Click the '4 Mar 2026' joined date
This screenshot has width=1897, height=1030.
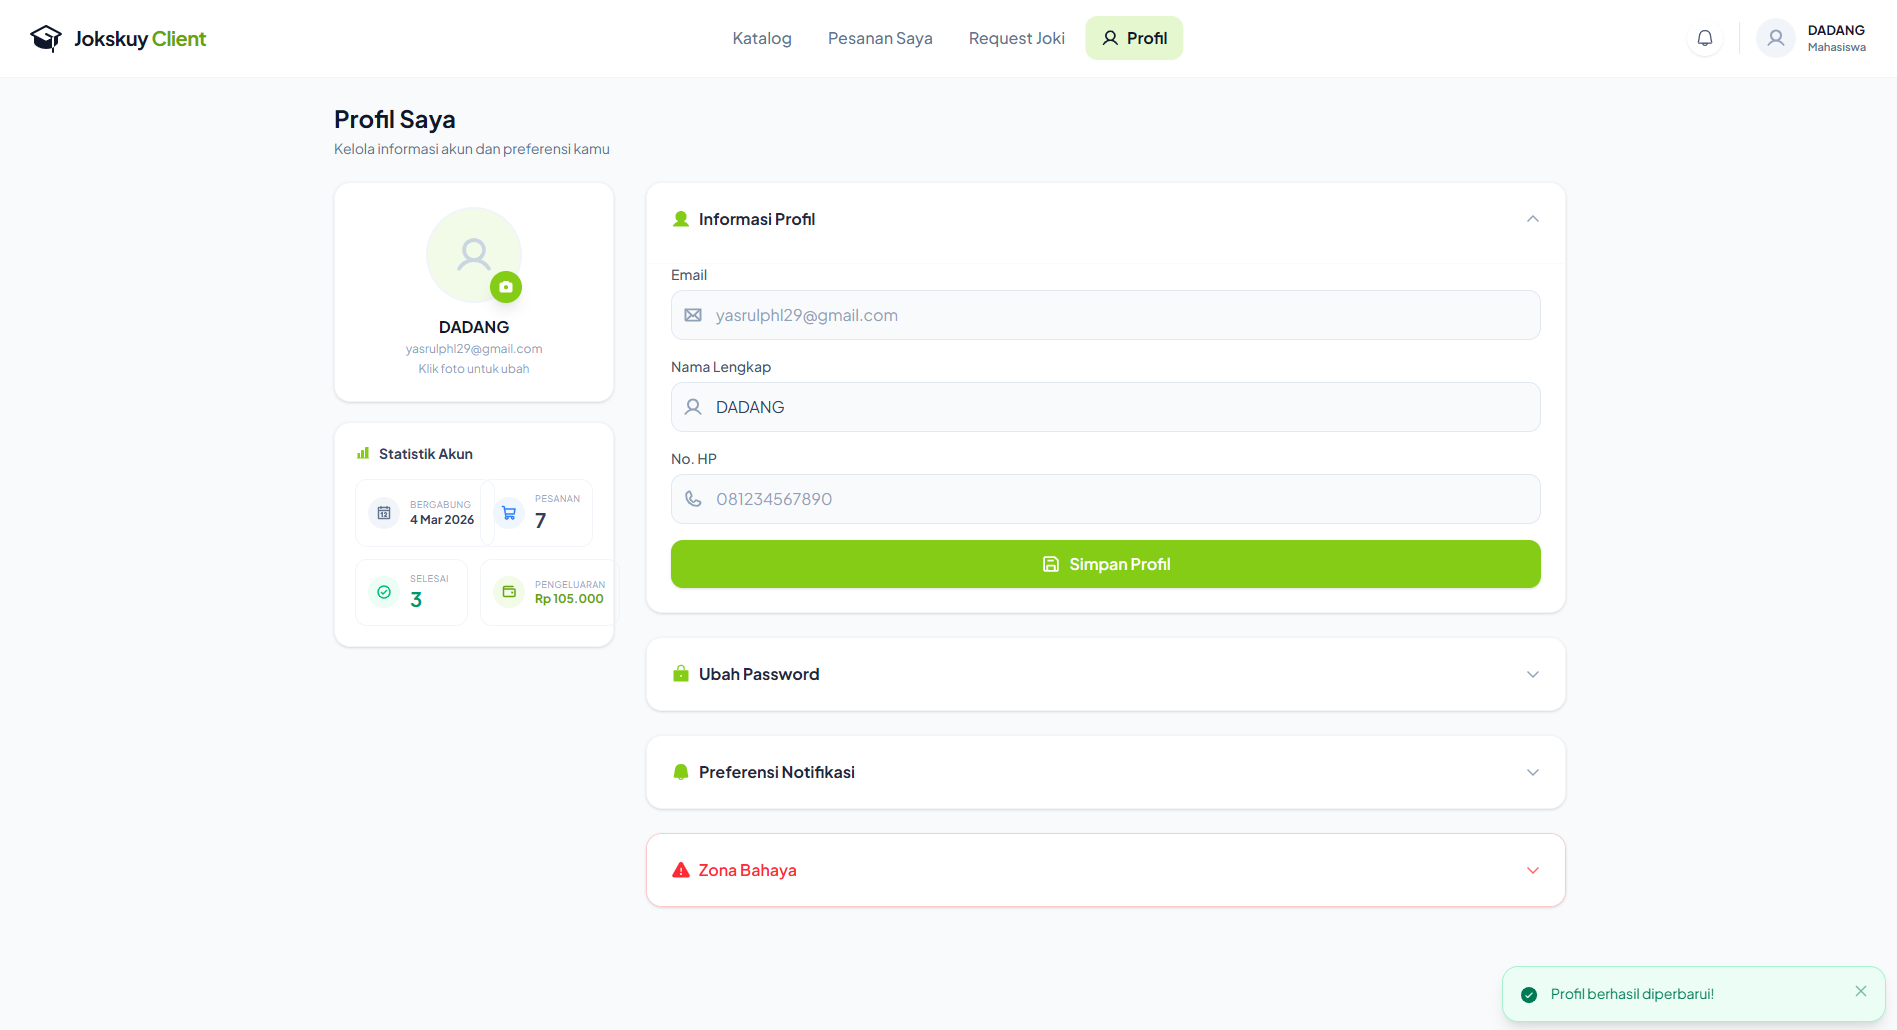pos(442,520)
